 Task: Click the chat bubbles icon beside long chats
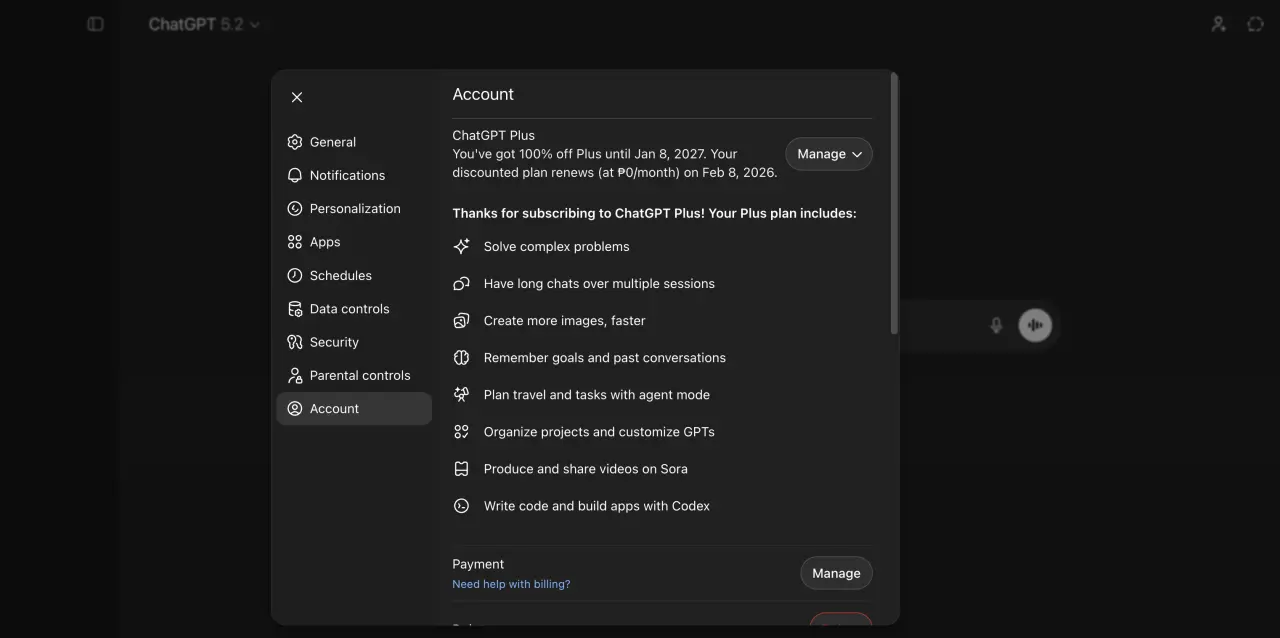pos(461,283)
